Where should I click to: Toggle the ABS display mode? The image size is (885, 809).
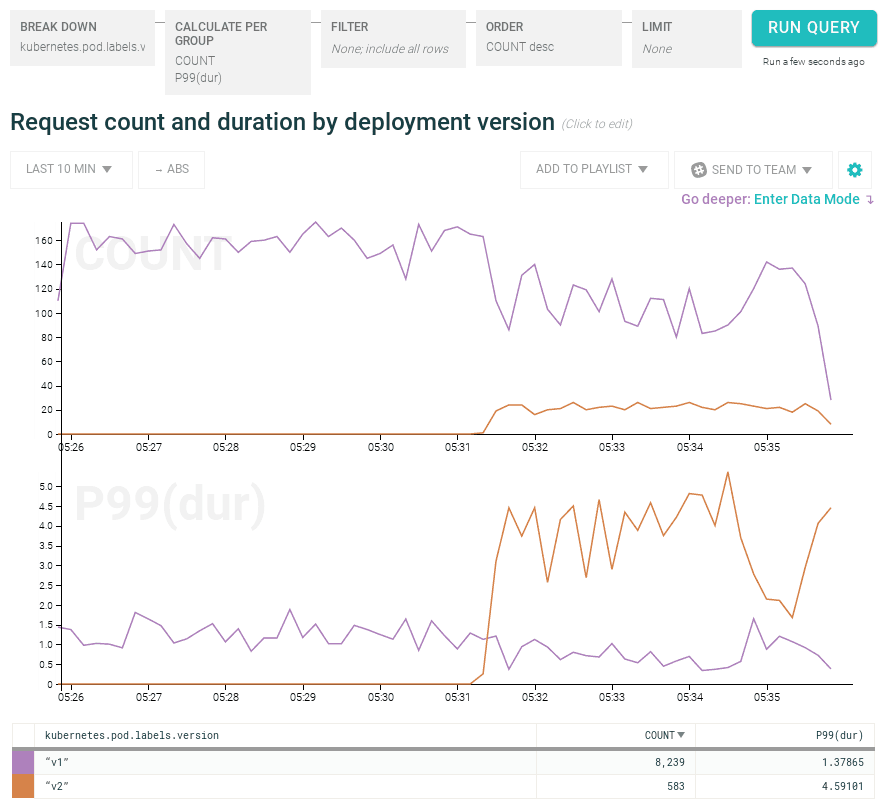click(171, 169)
